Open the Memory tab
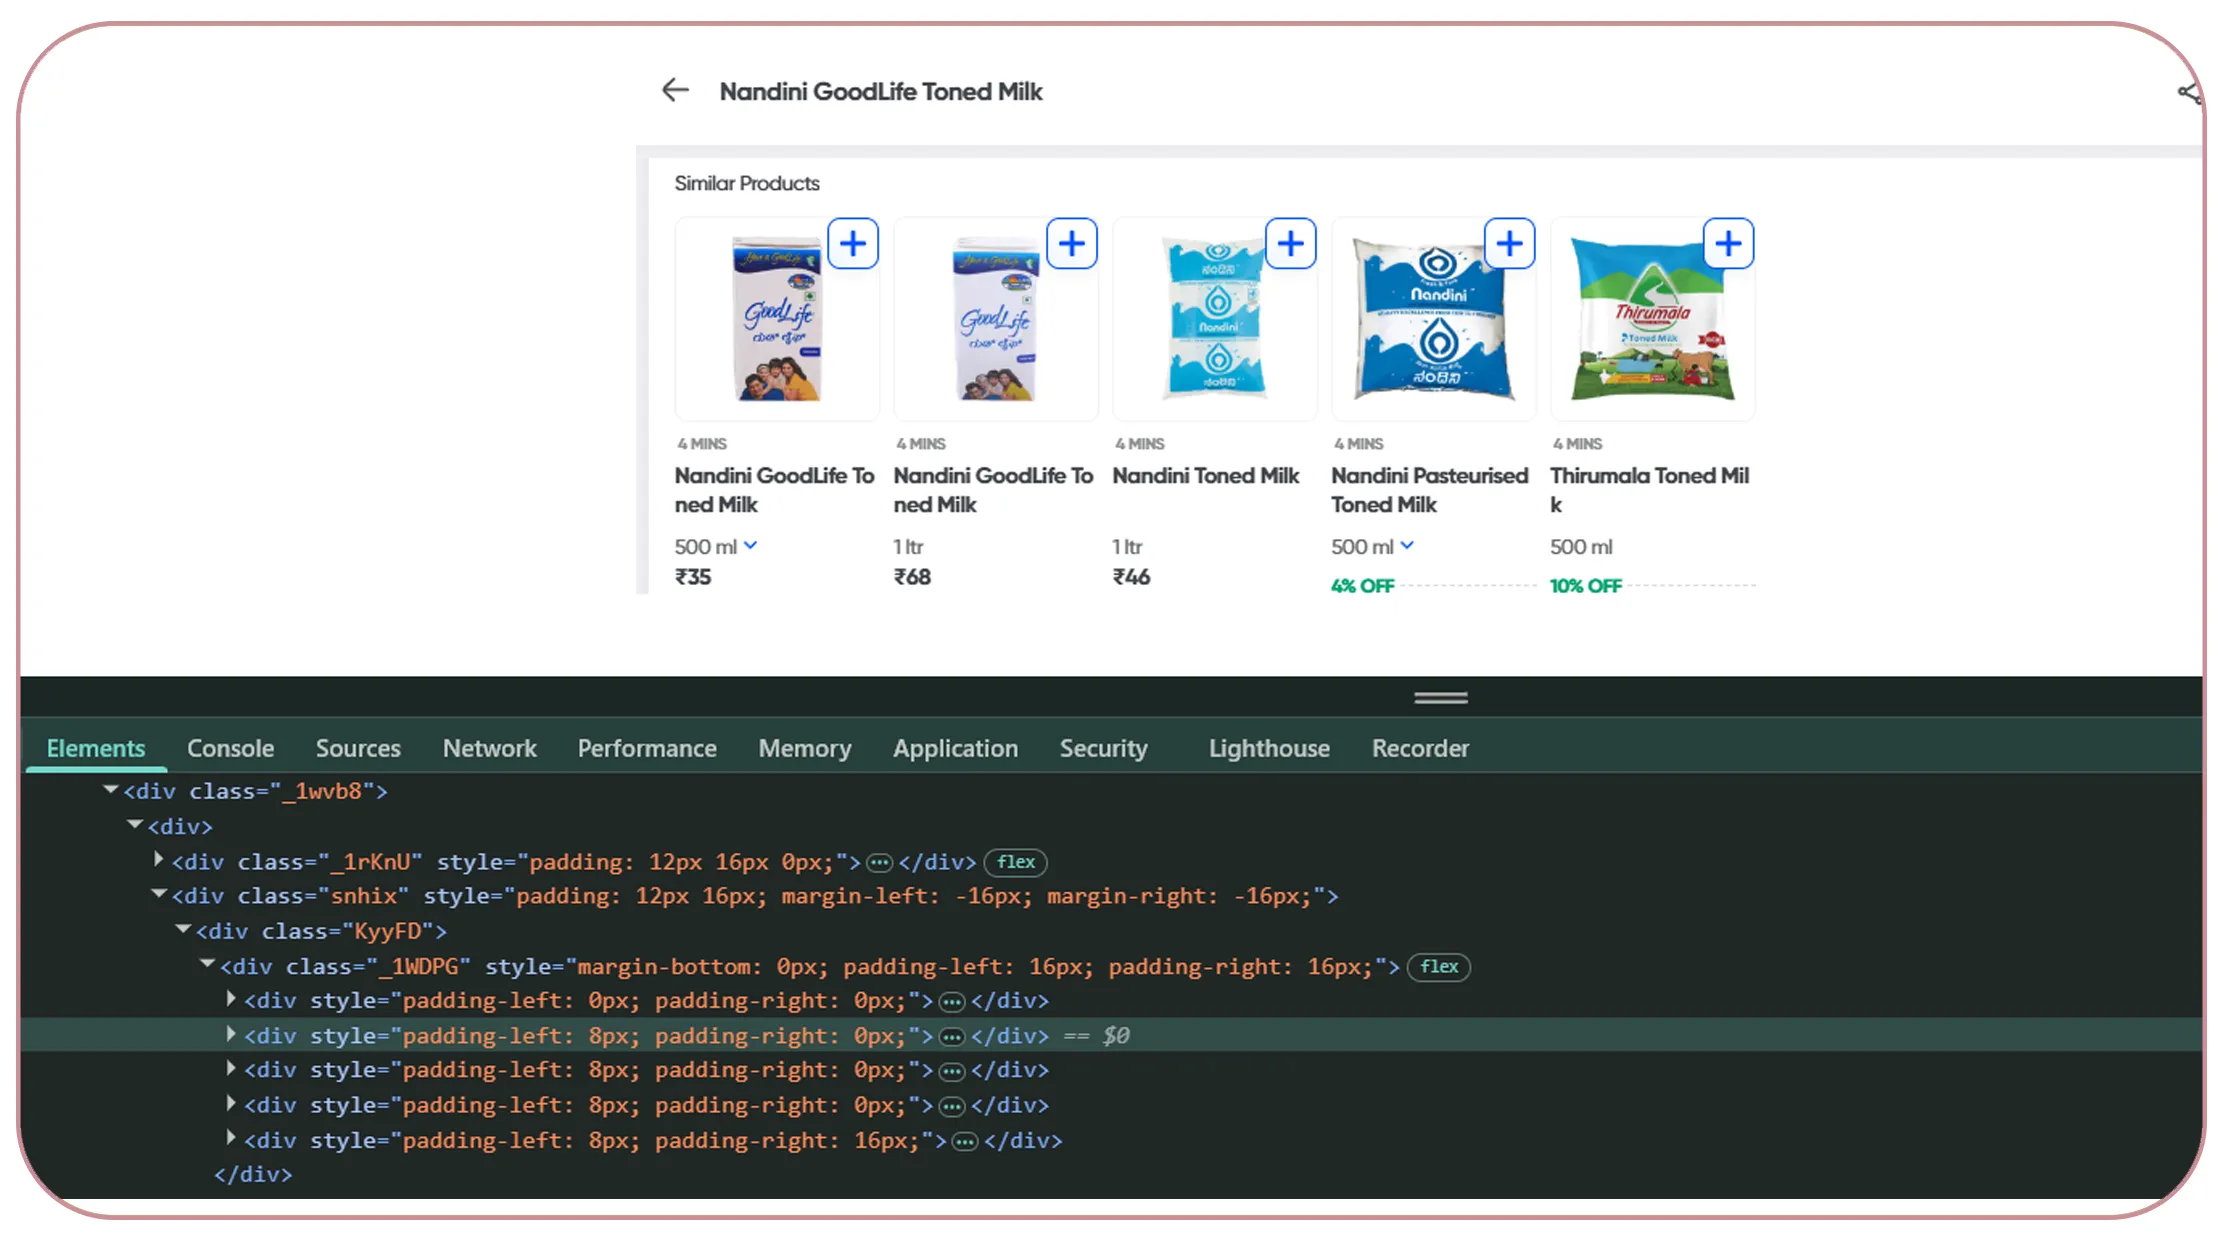Image resolution: width=2223 pixels, height=1240 pixels. [x=805, y=748]
